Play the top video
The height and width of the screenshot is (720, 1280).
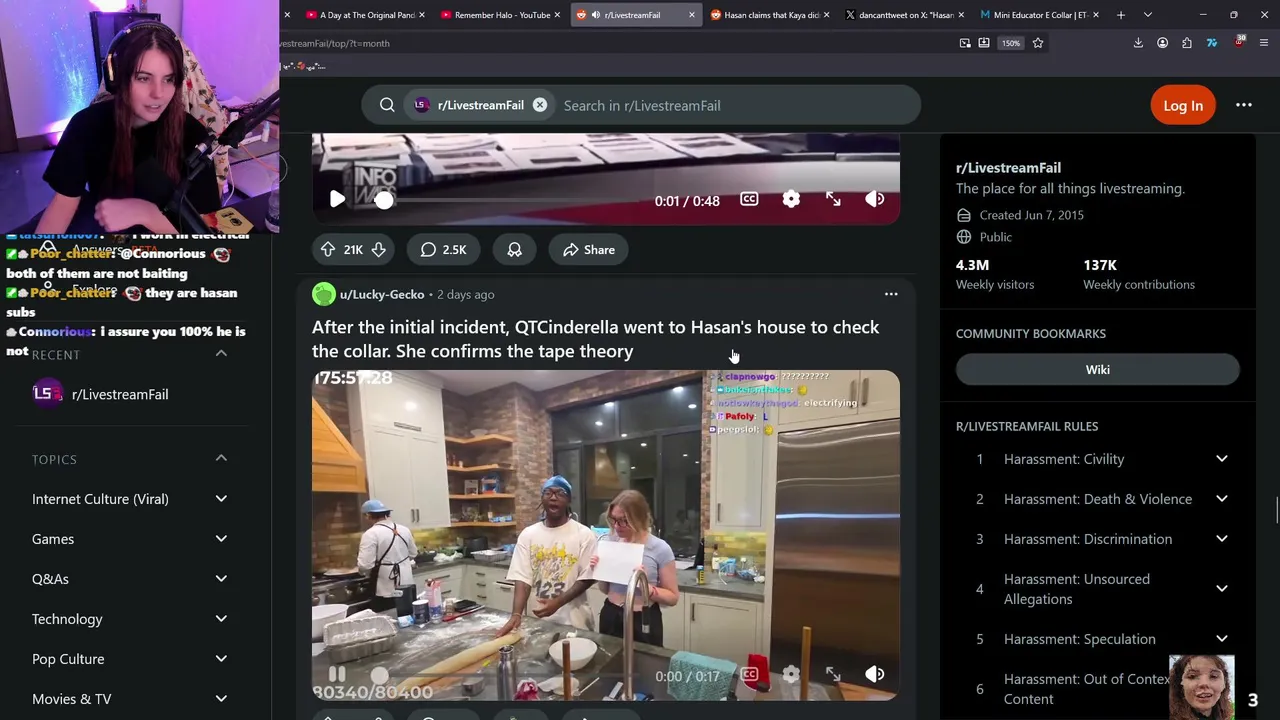338,200
